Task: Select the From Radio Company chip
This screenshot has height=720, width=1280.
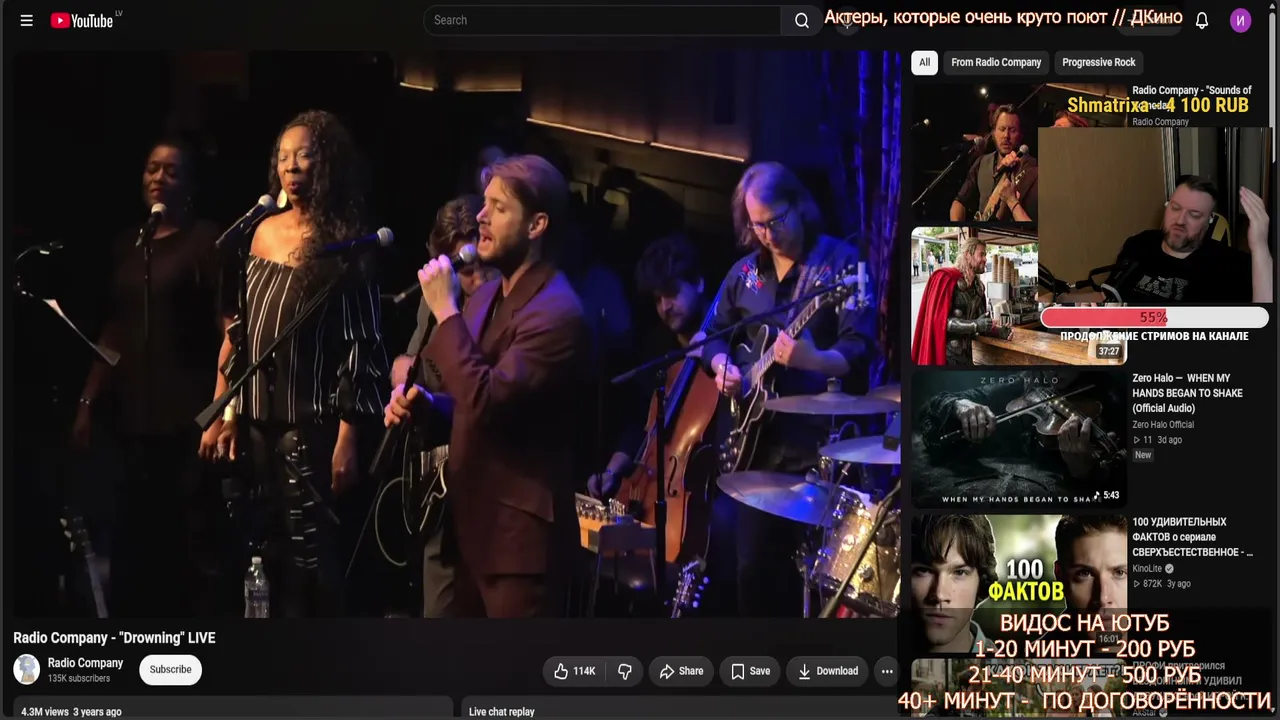Action: (996, 62)
